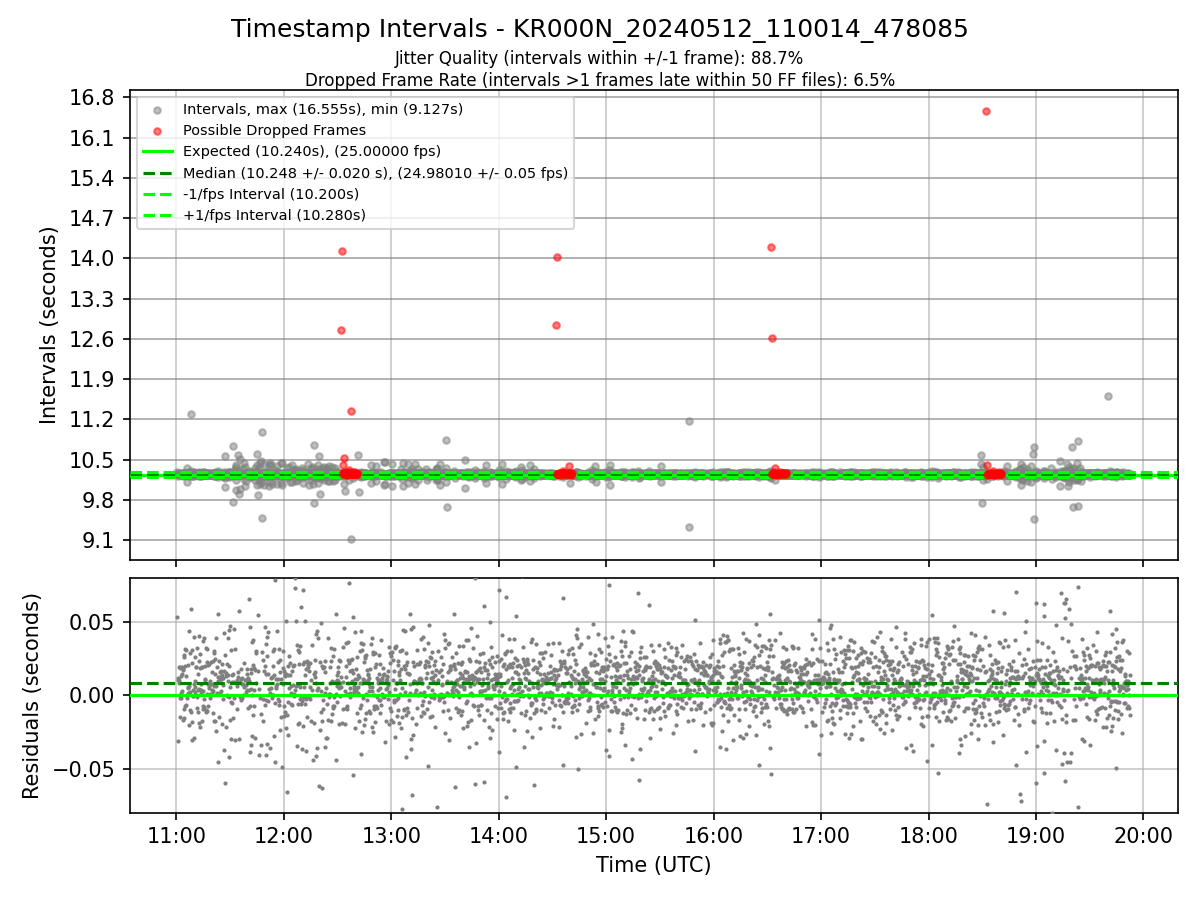Screen dimensions: 1200x900
Task: Click the −0.05 residuals tick label
Action: [85, 769]
